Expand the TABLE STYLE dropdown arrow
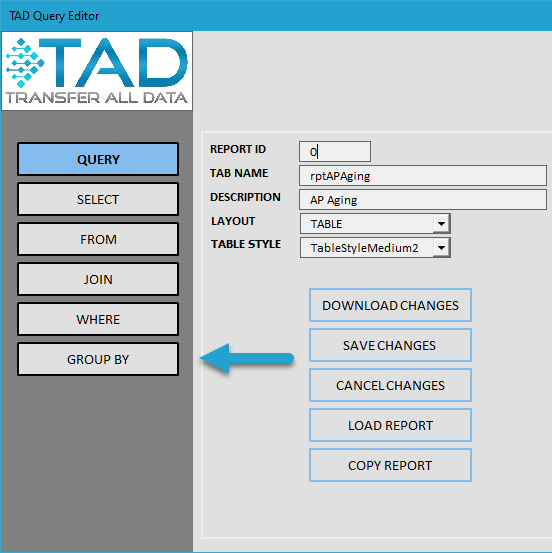The height and width of the screenshot is (553, 552). click(x=441, y=248)
